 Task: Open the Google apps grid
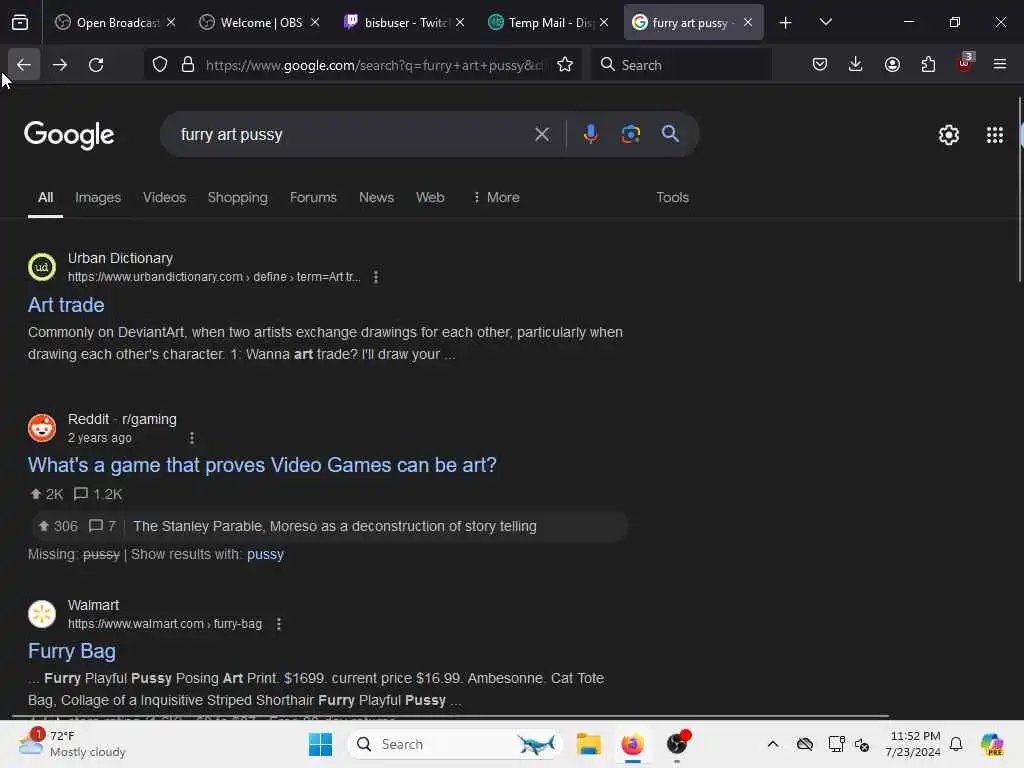[995, 135]
